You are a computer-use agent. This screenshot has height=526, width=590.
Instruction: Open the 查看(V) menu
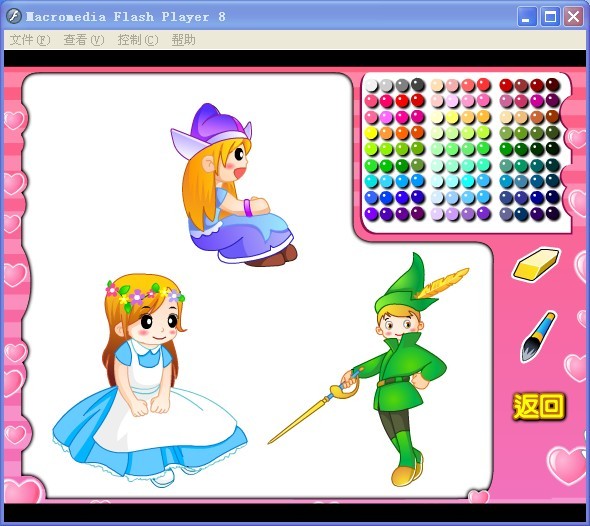[x=84, y=40]
